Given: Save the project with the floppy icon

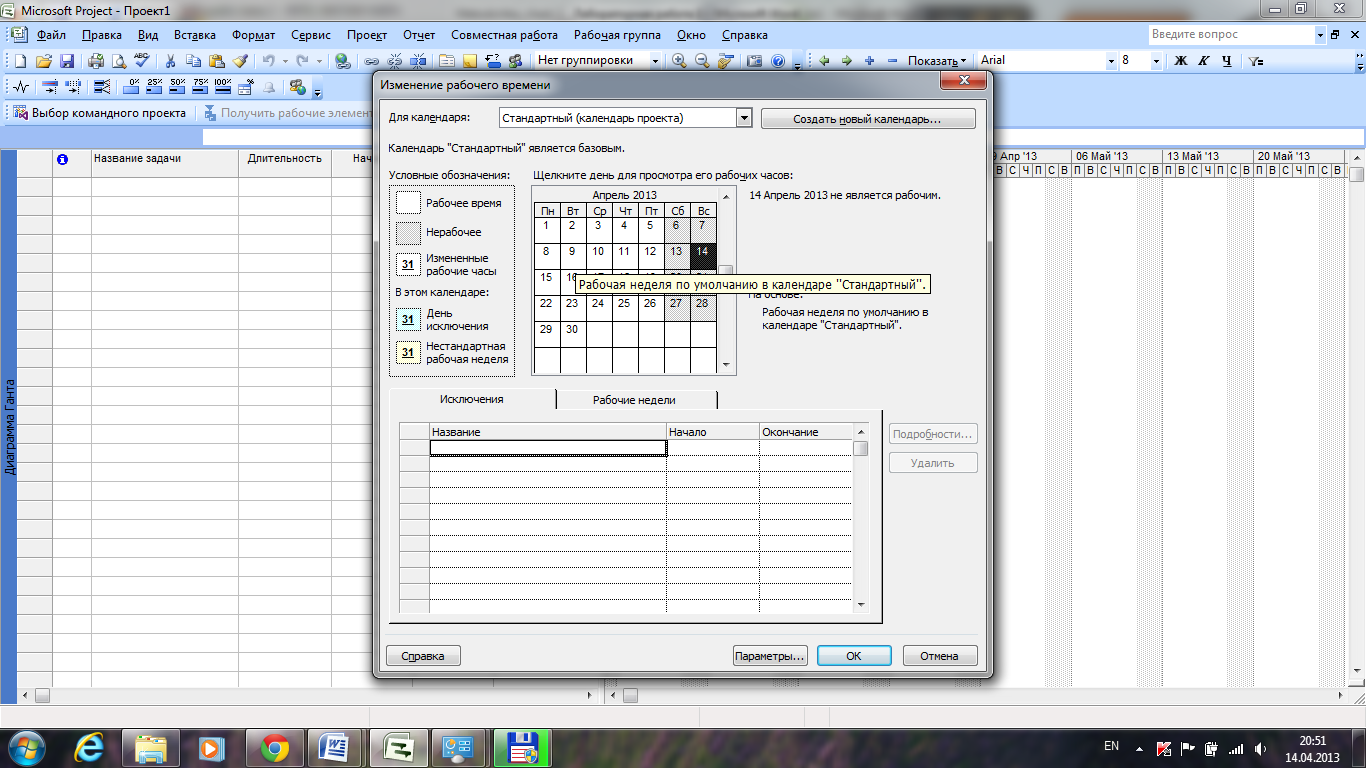Looking at the screenshot, I should [68, 61].
